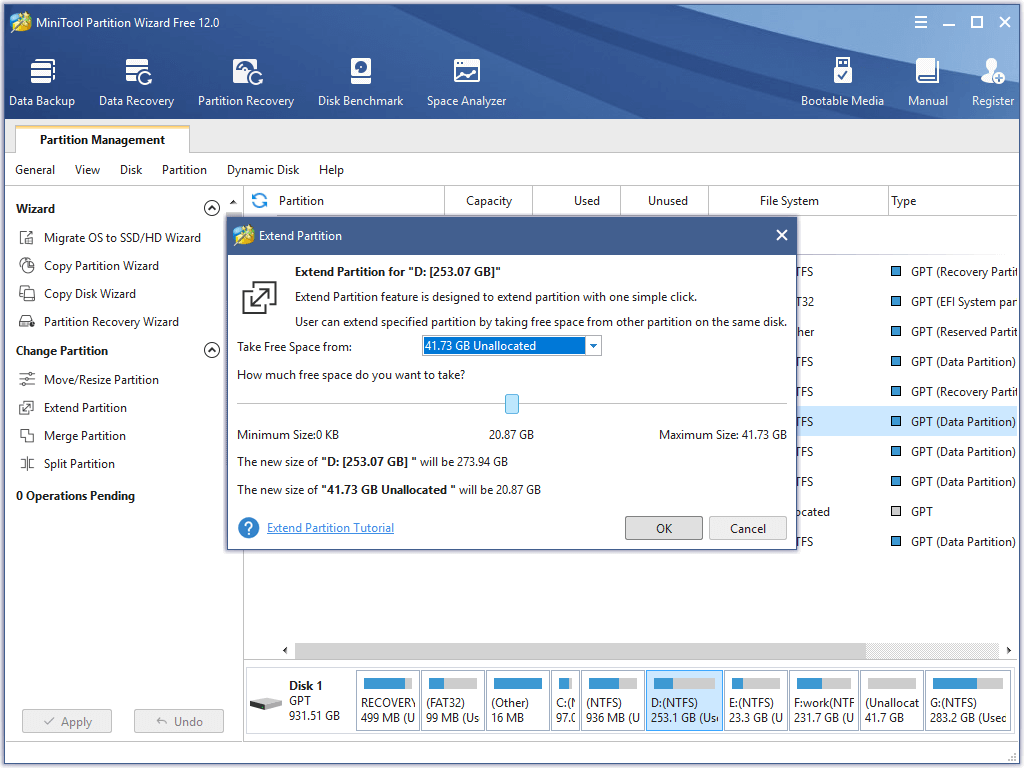Start Migrate OS to SSD/HD Wizard

pos(110,238)
